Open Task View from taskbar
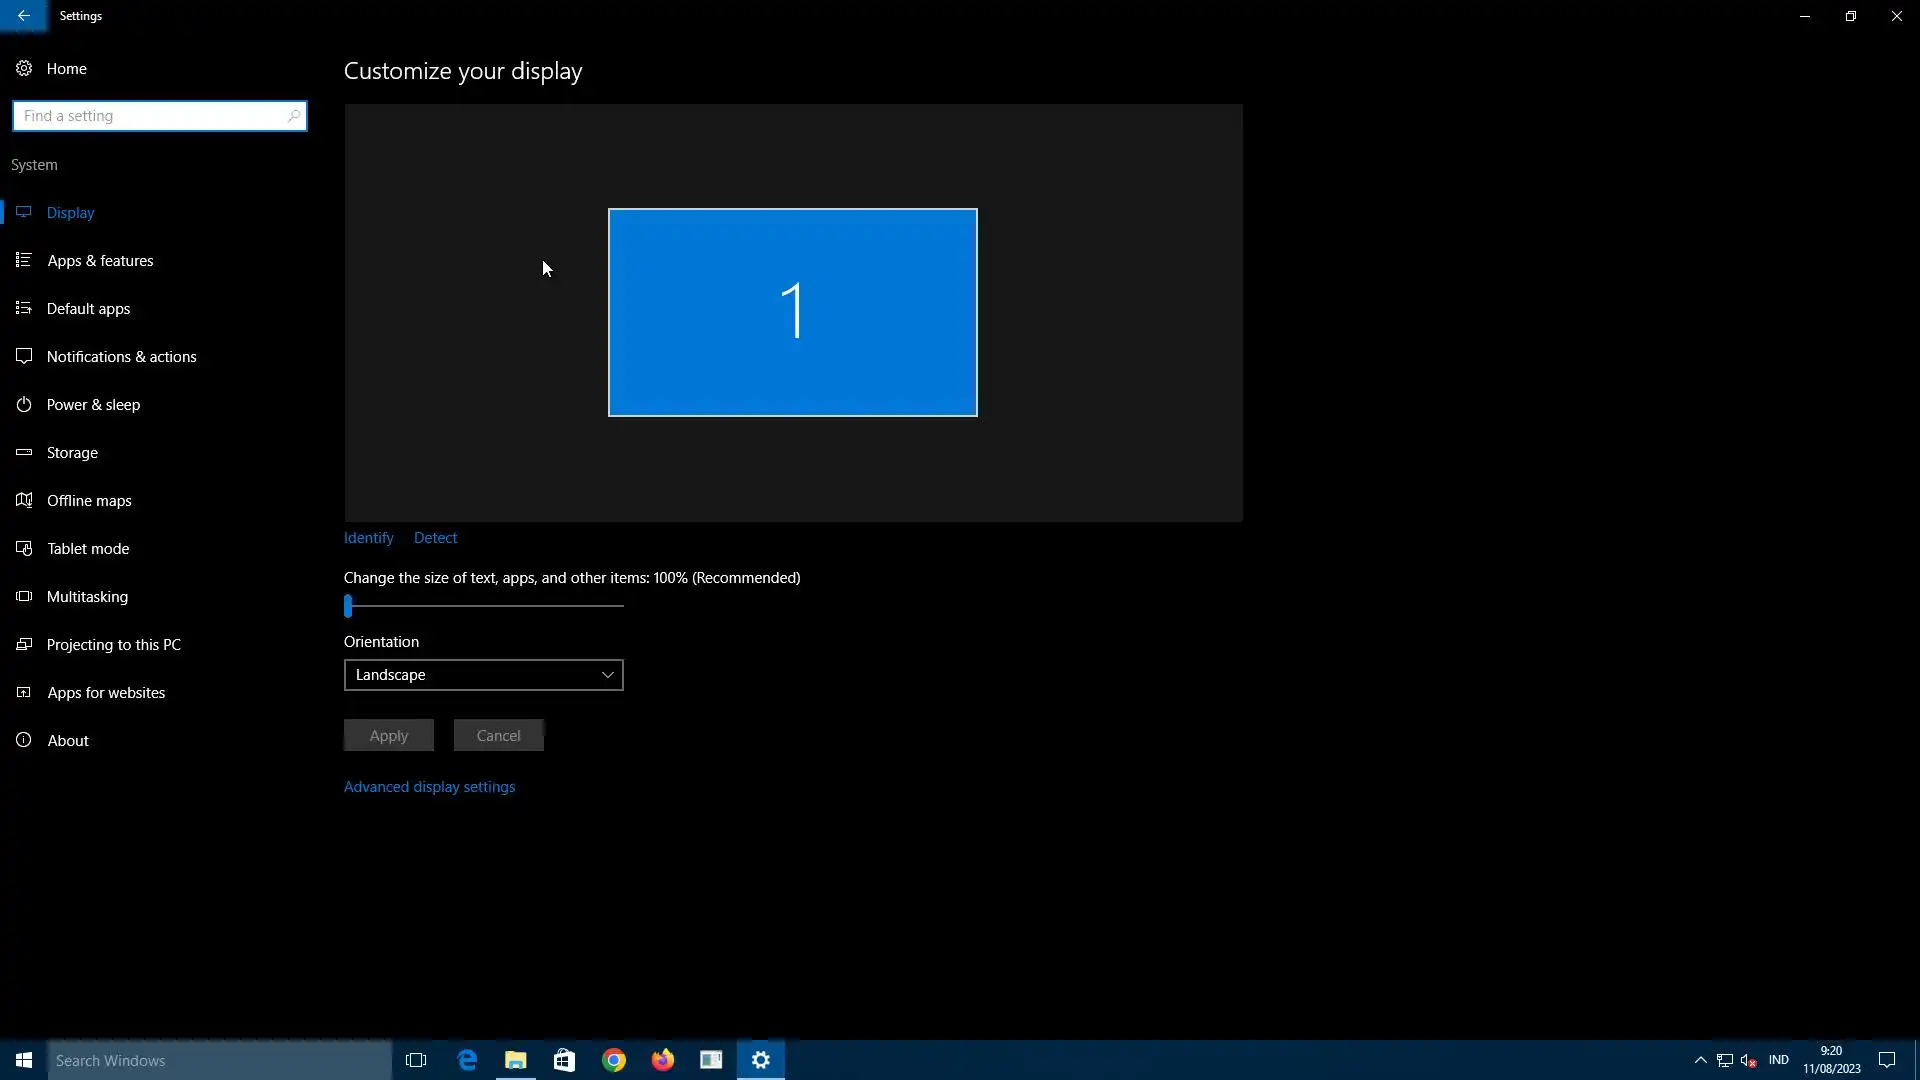 tap(416, 1060)
